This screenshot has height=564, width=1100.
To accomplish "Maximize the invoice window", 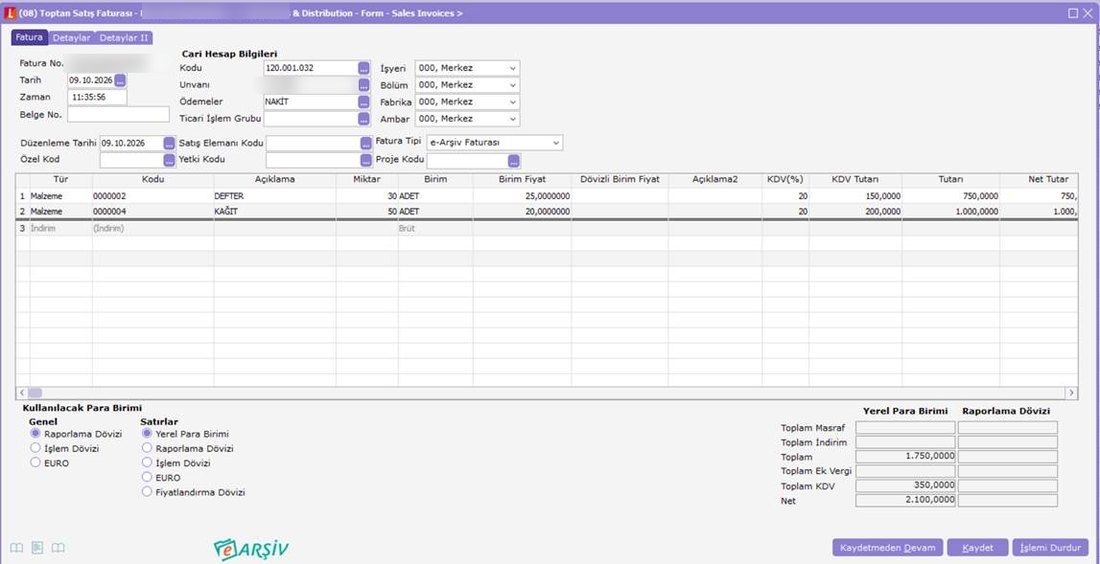I will (x=1073, y=13).
